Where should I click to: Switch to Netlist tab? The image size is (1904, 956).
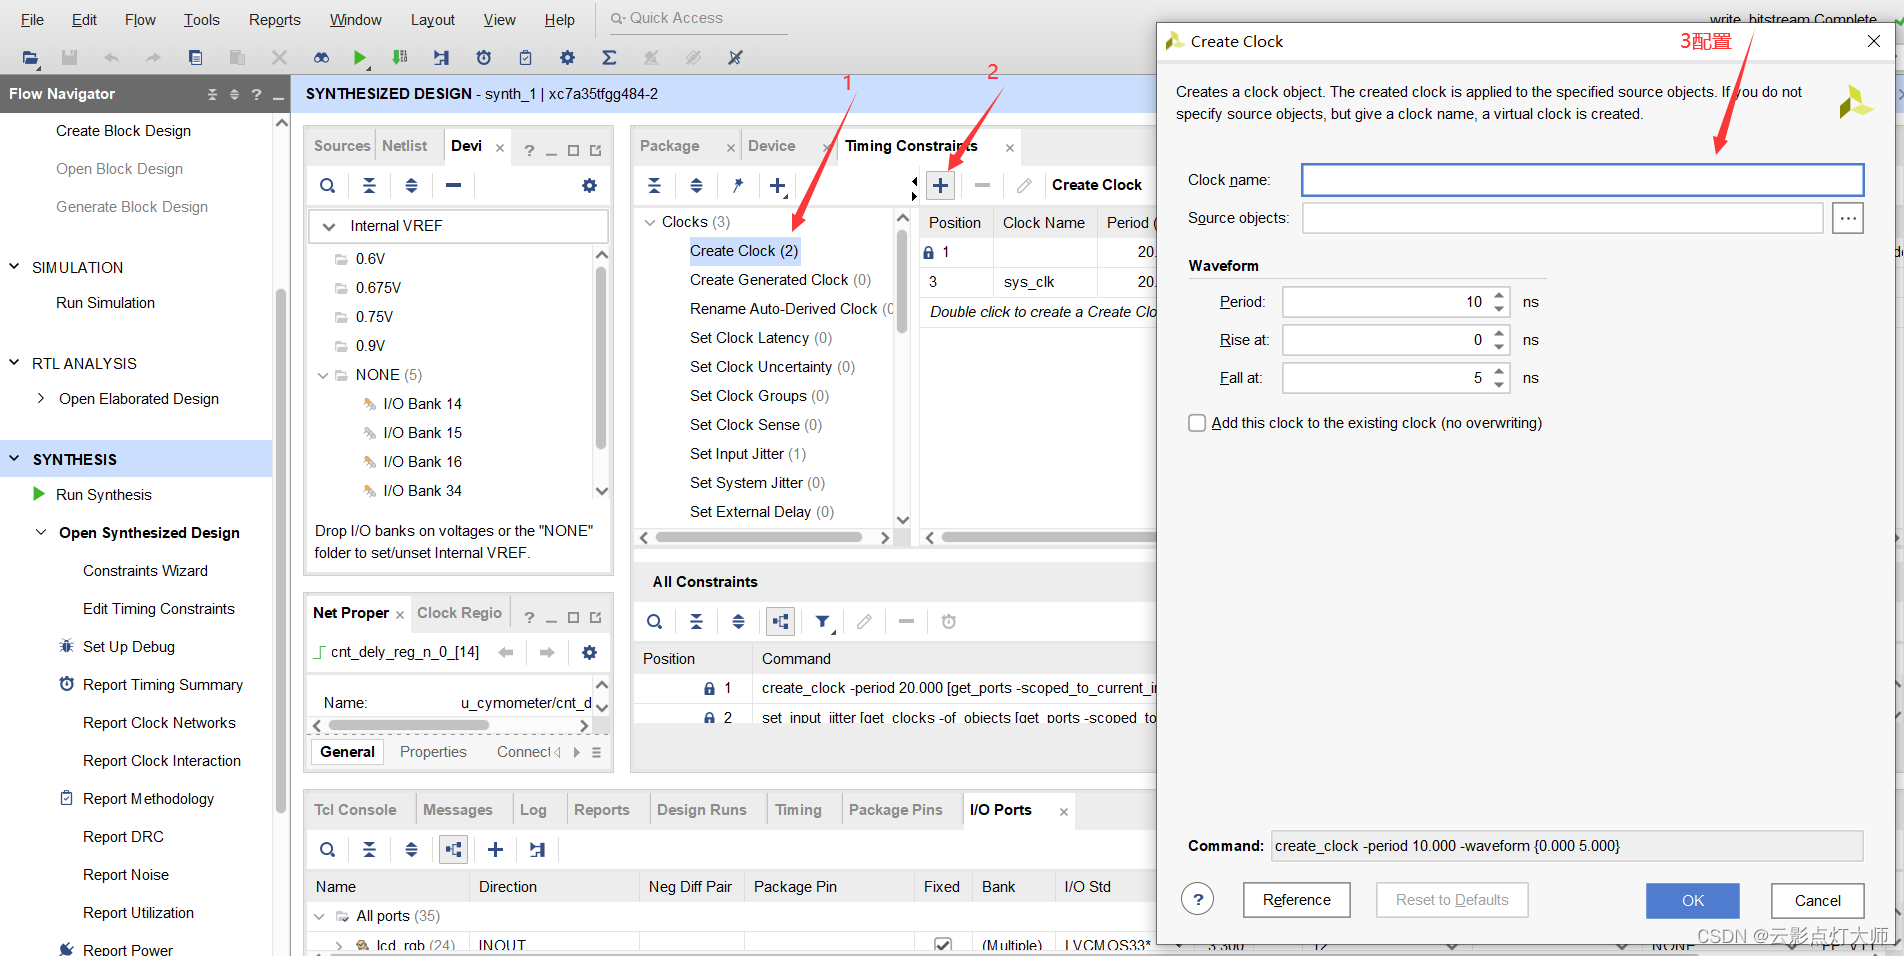pos(404,146)
